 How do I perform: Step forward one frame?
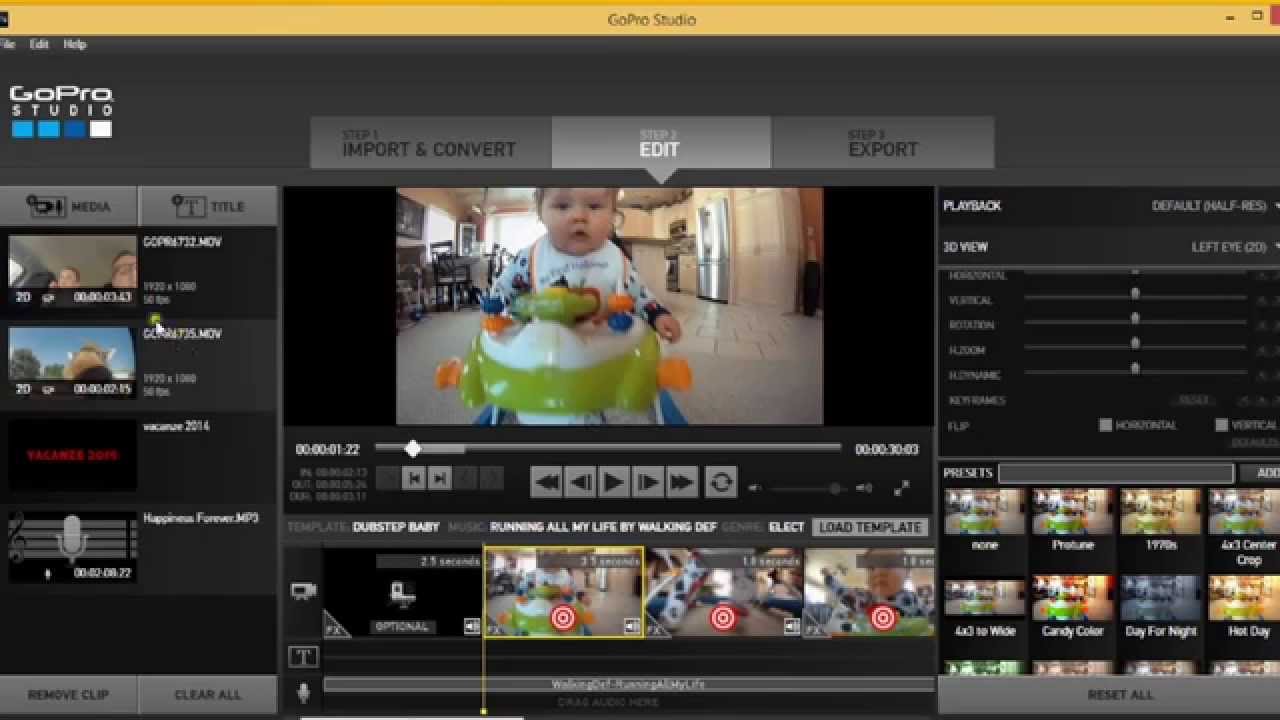648,482
